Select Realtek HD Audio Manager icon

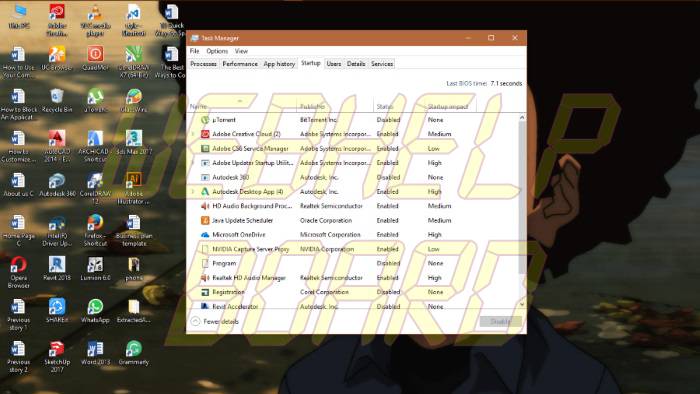(x=205, y=278)
